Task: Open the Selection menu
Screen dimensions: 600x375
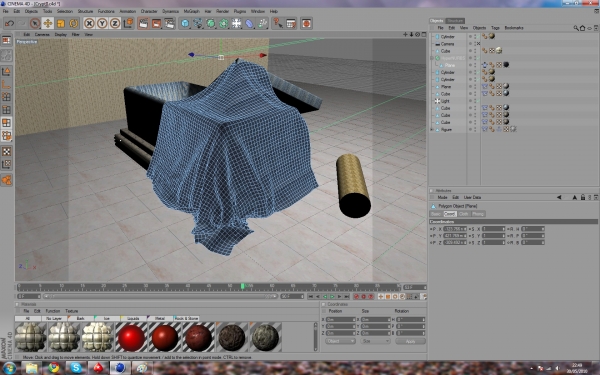Action: [x=65, y=11]
